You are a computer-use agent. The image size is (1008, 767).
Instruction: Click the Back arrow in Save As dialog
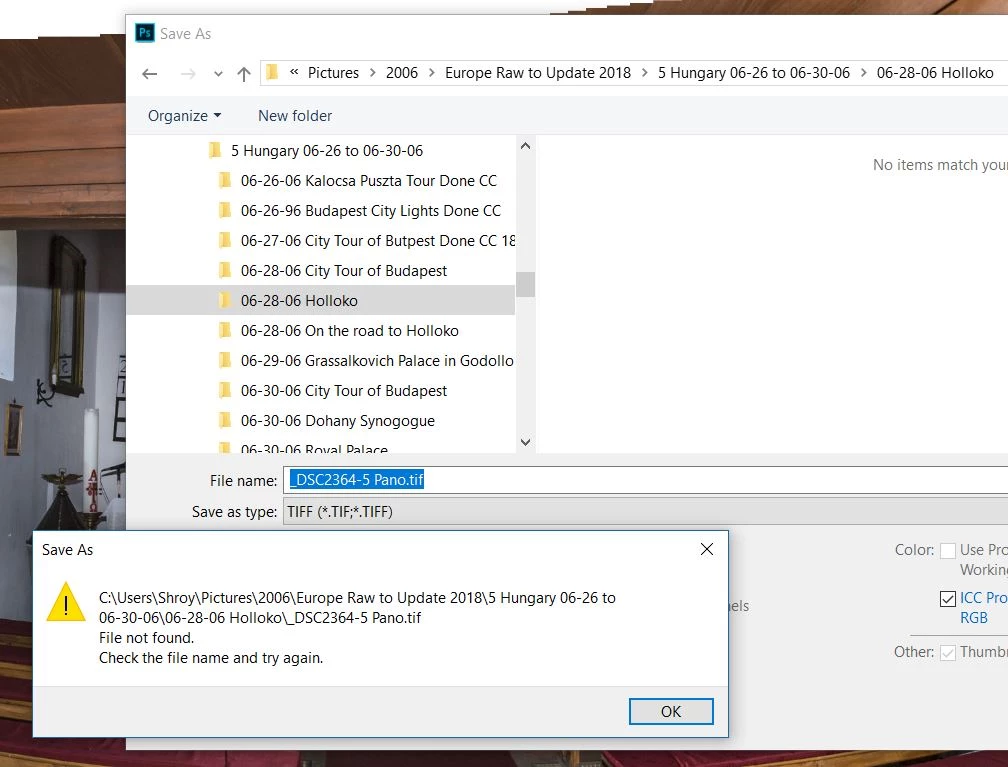[x=150, y=74]
